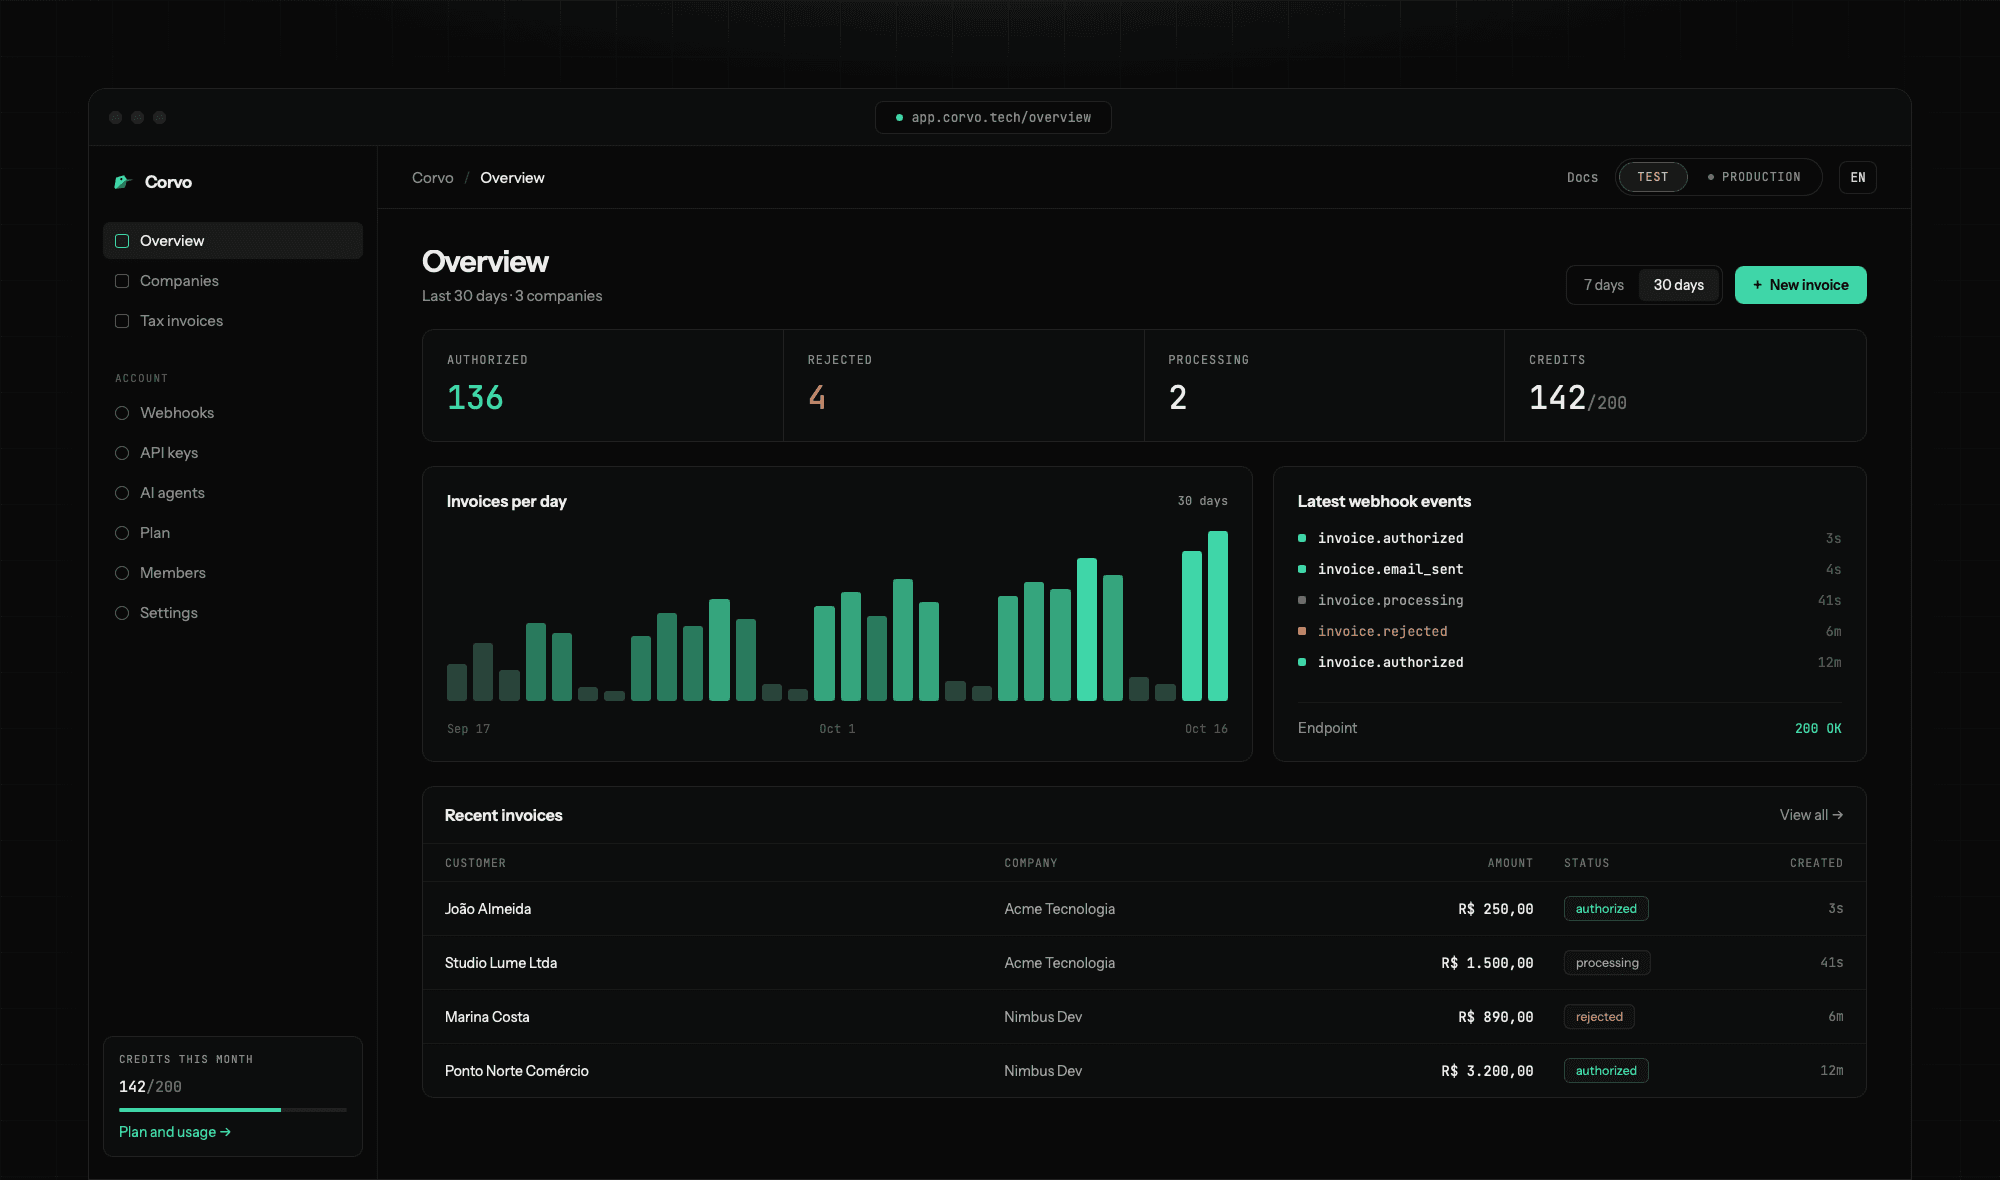Click the rejected event square marker
The height and width of the screenshot is (1180, 2000).
[x=1302, y=631]
